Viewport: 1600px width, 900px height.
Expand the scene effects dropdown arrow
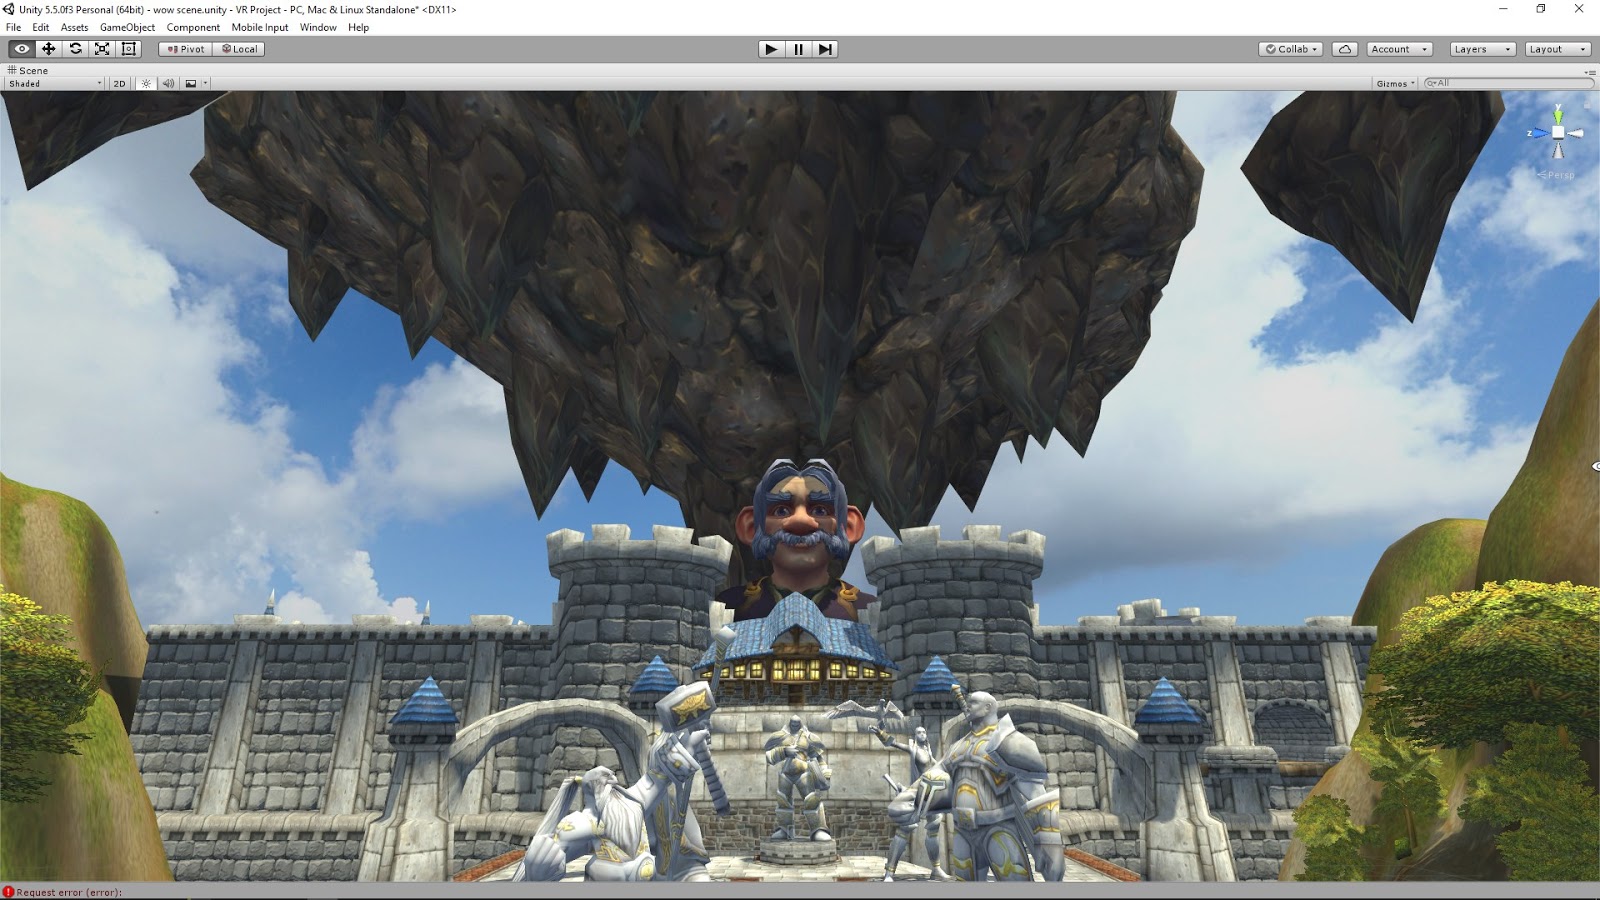[205, 84]
